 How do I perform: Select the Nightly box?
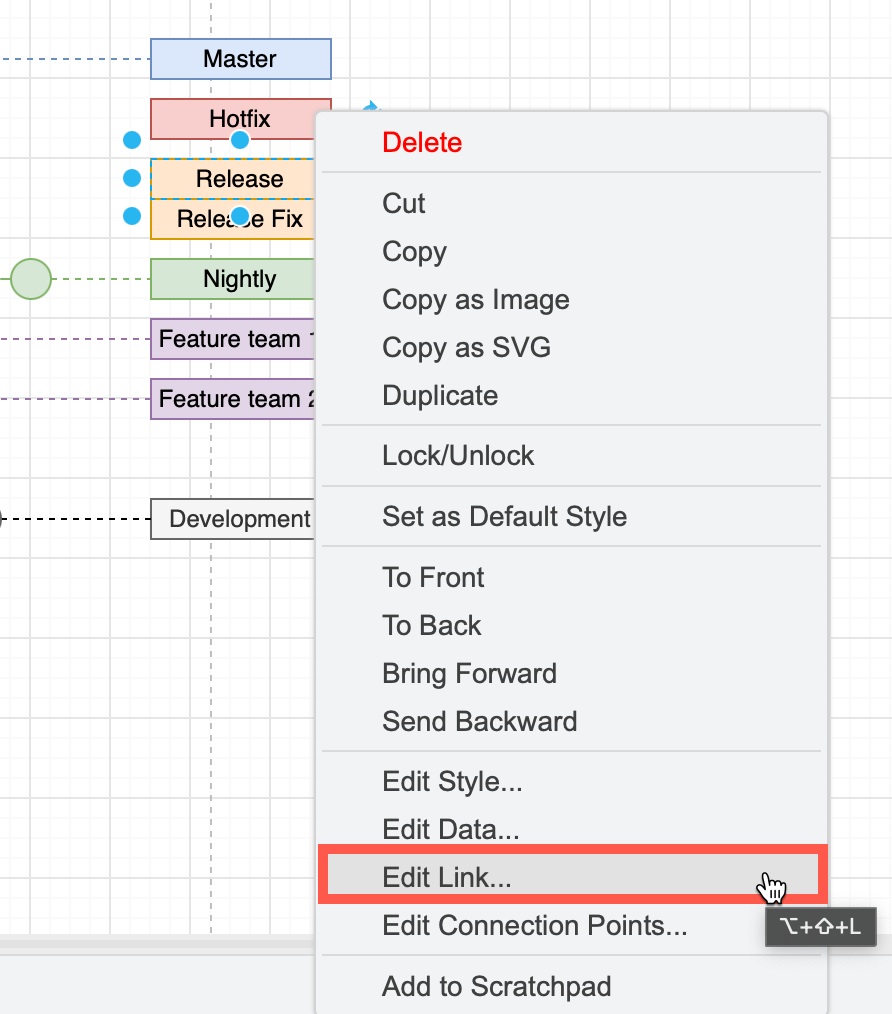point(233,279)
